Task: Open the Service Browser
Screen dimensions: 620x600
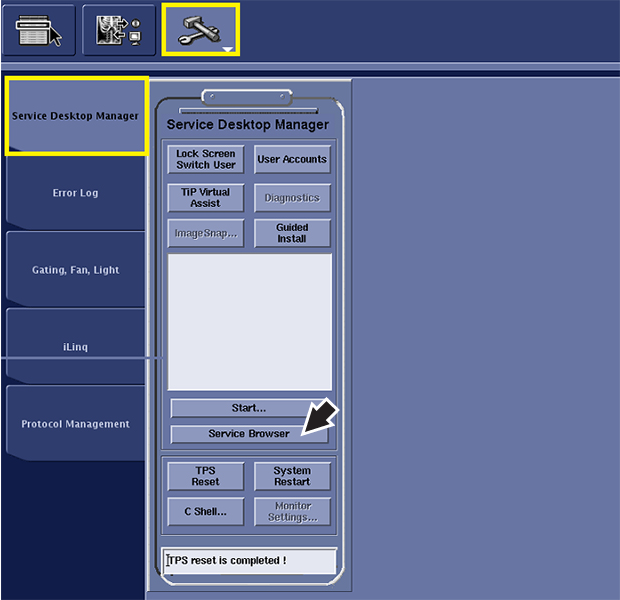Action: 249,434
